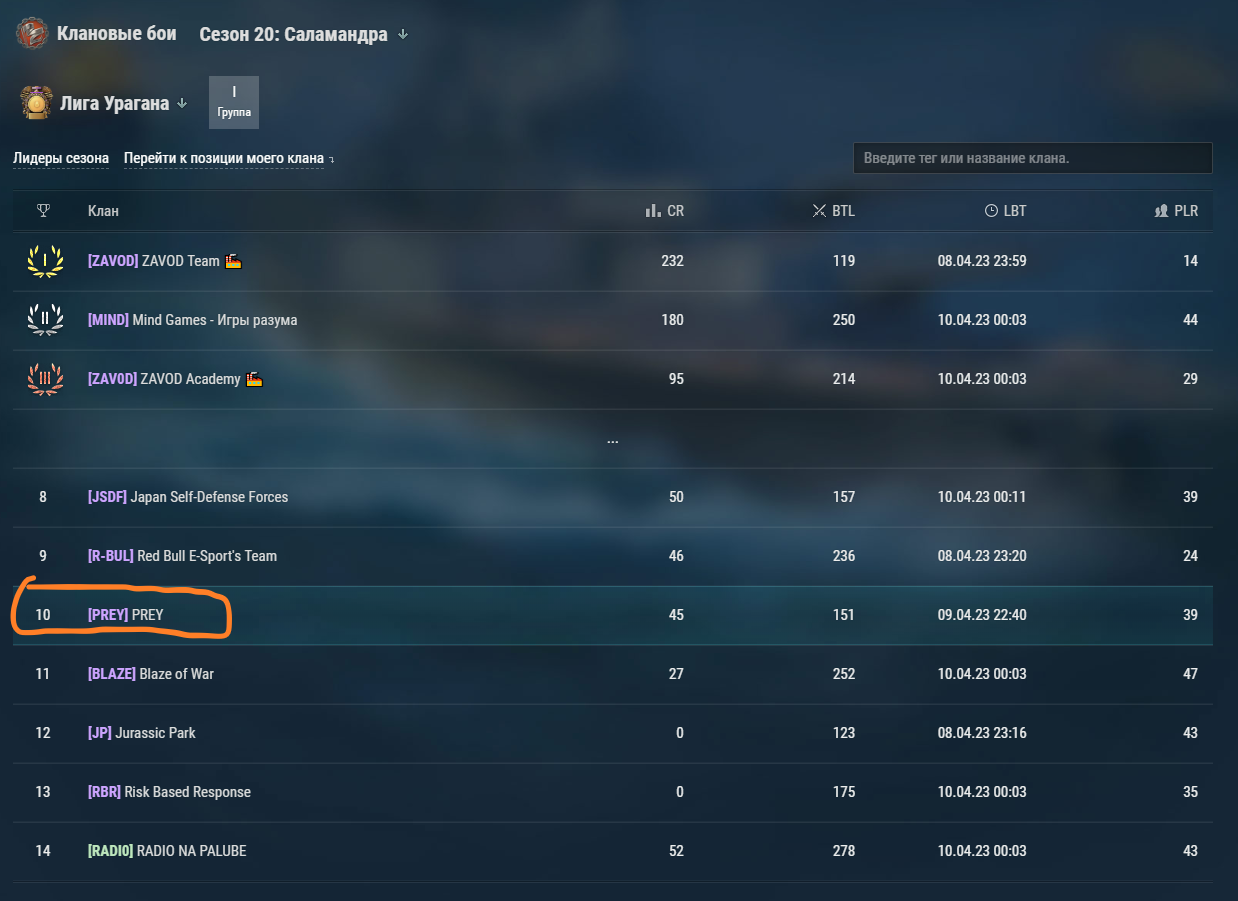1238x901 pixels.
Task: Sort by BTL battles column
Action: (x=833, y=211)
